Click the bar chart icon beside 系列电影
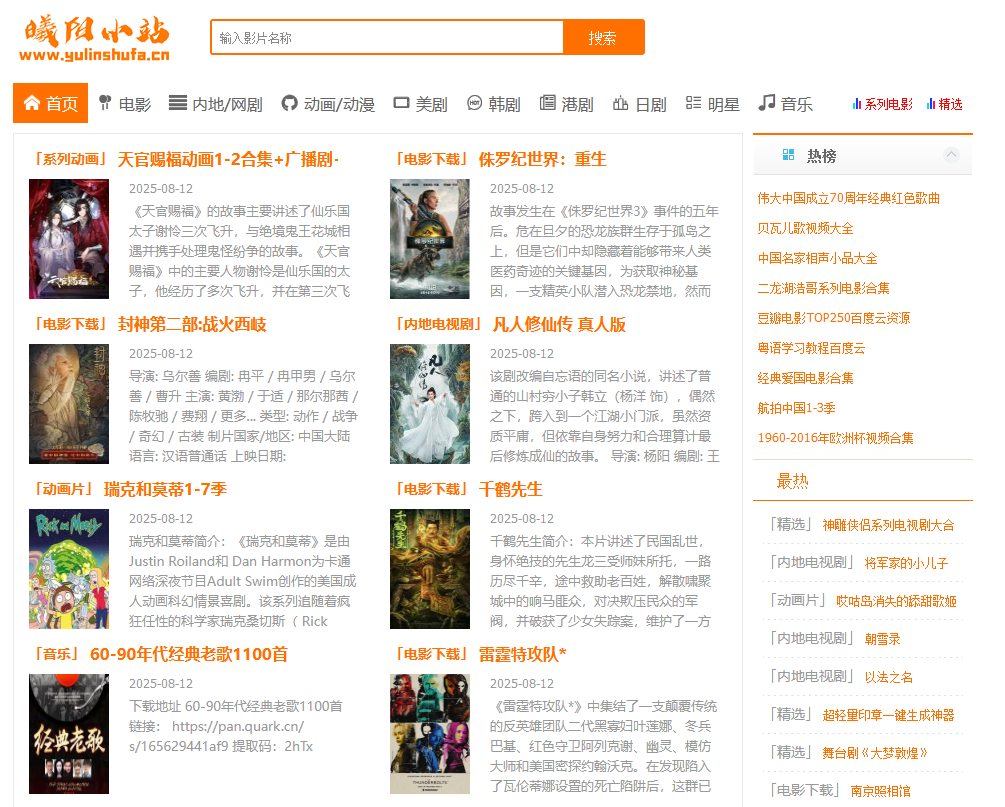Image resolution: width=1005 pixels, height=807 pixels. point(857,104)
